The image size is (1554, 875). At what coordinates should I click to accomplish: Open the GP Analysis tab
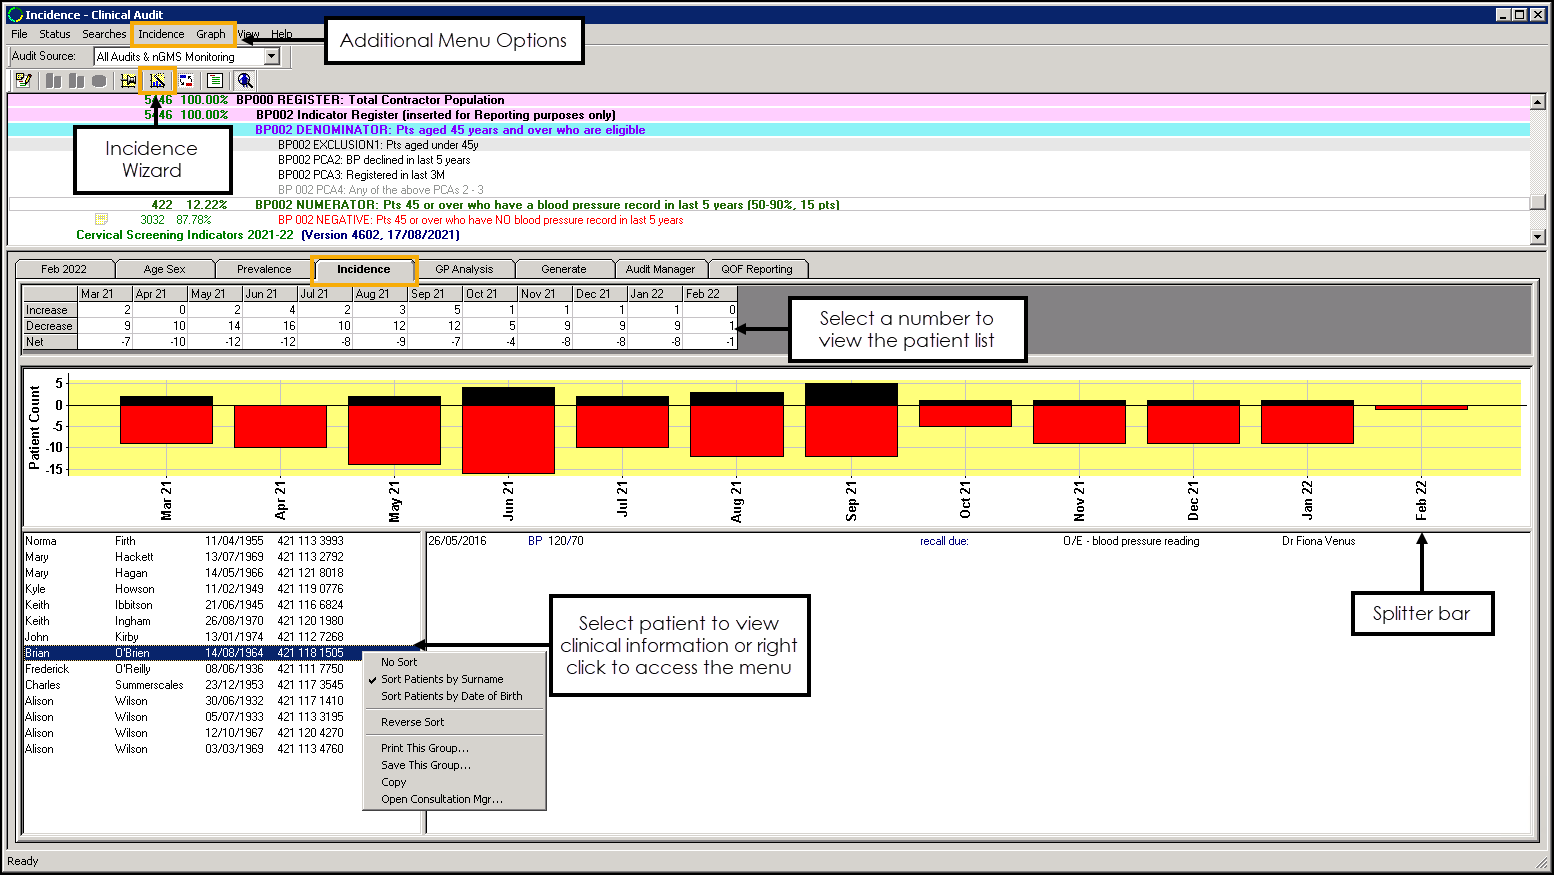click(x=464, y=269)
